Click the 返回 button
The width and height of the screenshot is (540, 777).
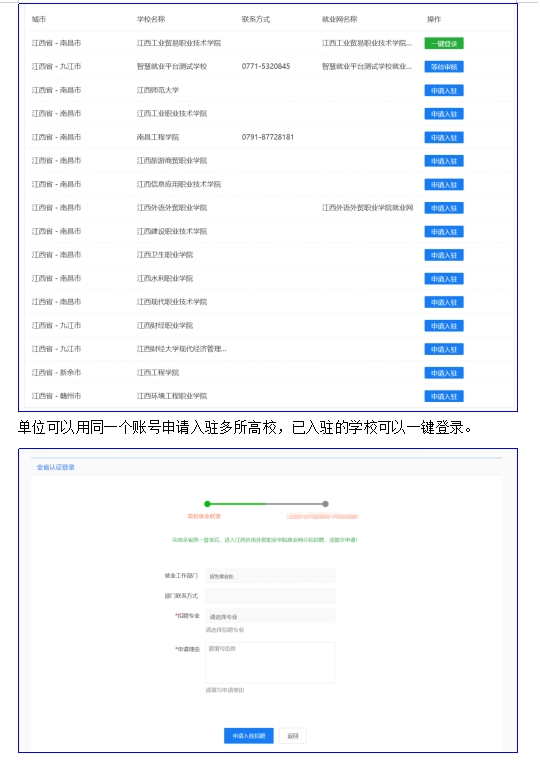click(293, 736)
